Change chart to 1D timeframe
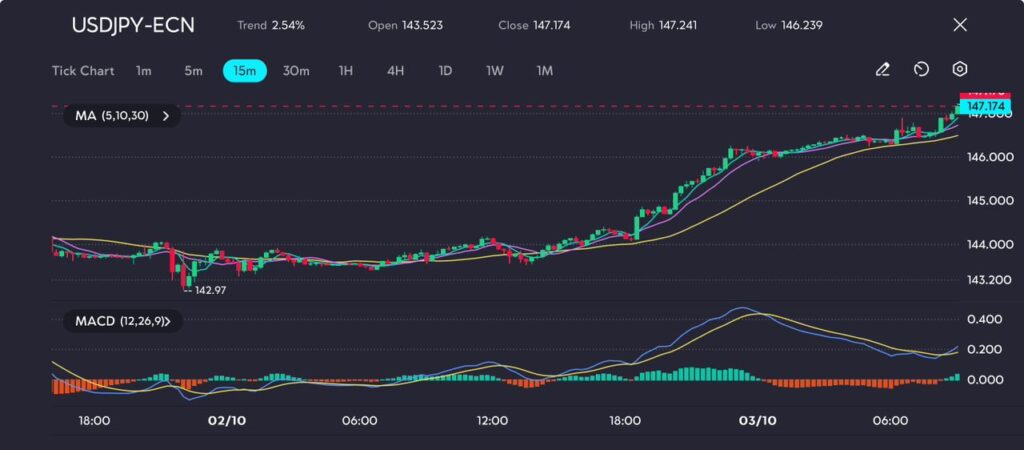 click(x=445, y=71)
